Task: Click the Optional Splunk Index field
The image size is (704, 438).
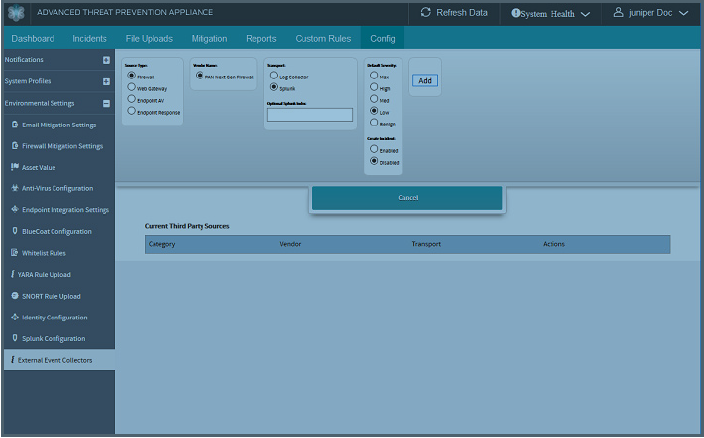Action: point(309,115)
